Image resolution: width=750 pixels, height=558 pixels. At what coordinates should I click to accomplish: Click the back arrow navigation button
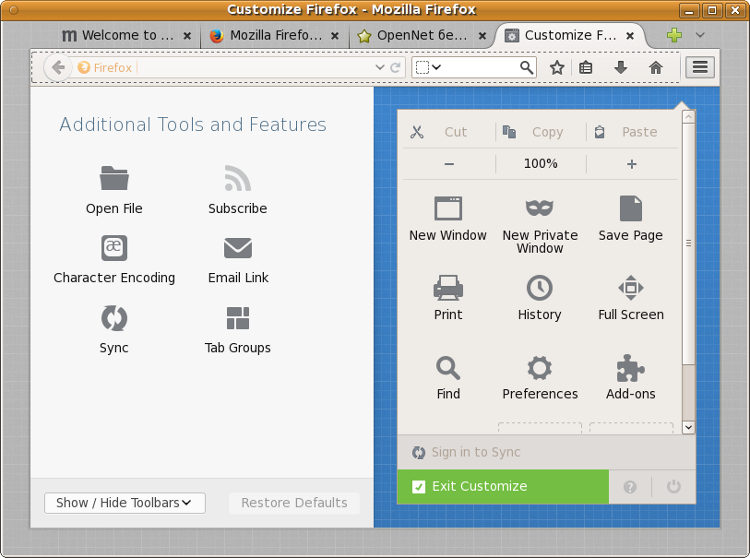pyautogui.click(x=58, y=67)
